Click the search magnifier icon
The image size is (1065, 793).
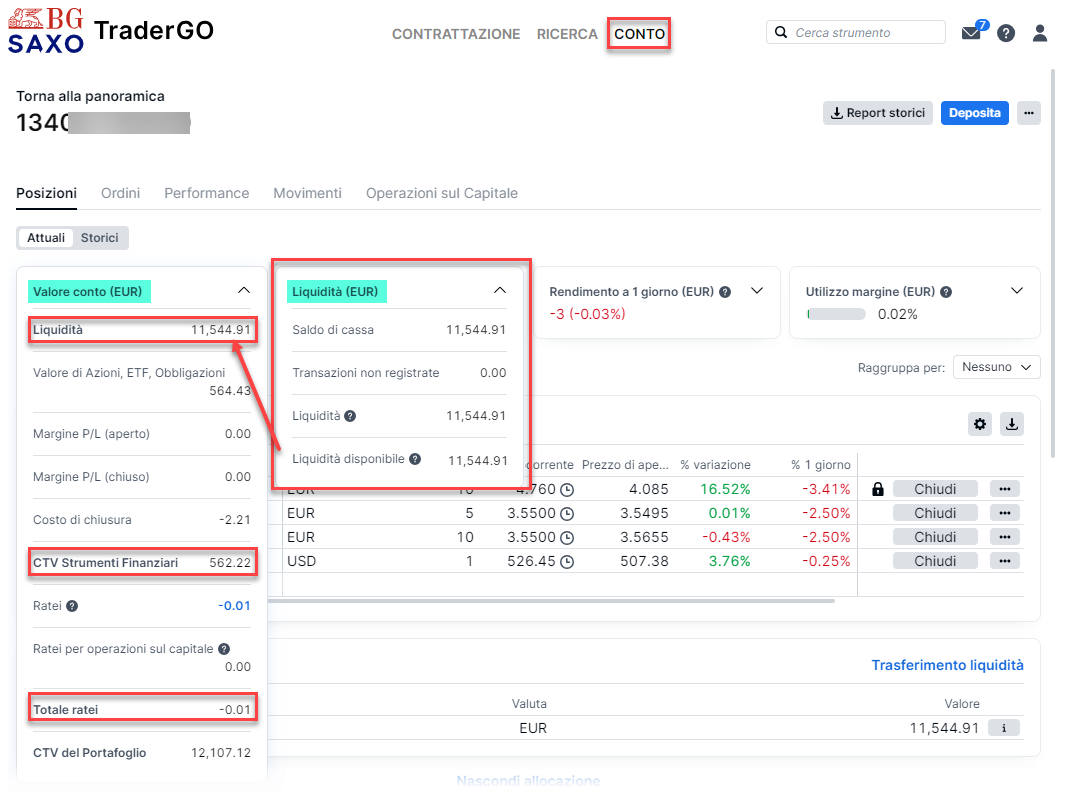[781, 32]
